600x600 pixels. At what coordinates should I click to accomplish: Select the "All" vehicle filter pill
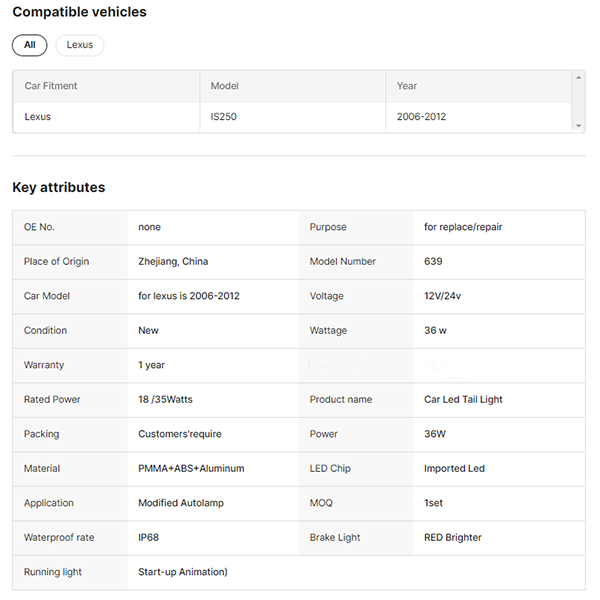click(29, 45)
